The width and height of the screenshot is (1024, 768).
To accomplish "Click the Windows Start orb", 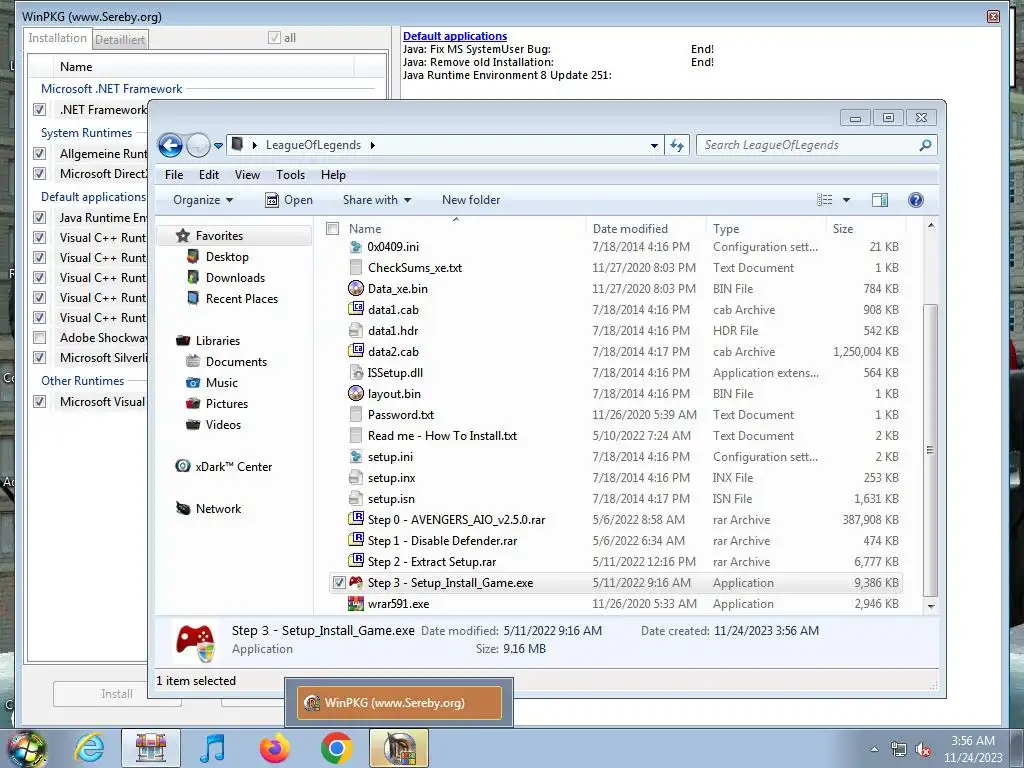I will (x=27, y=749).
